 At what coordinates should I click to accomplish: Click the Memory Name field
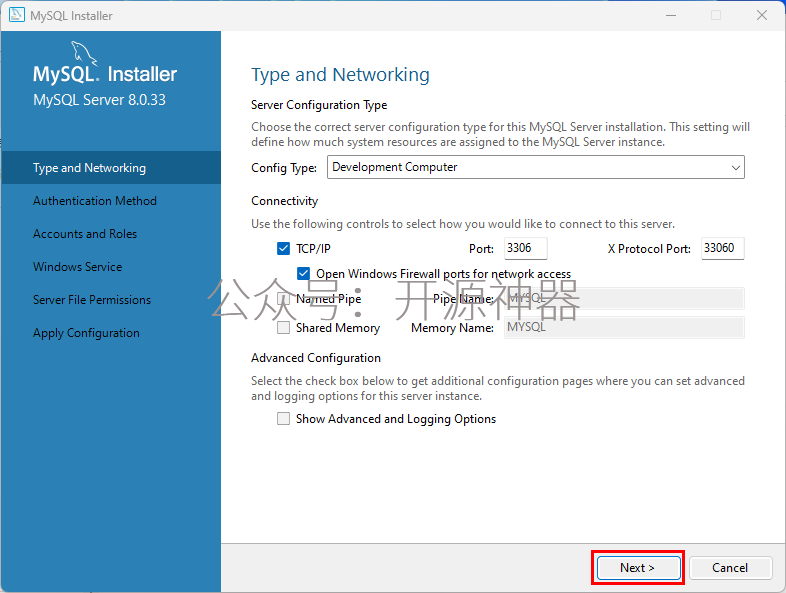[x=624, y=327]
